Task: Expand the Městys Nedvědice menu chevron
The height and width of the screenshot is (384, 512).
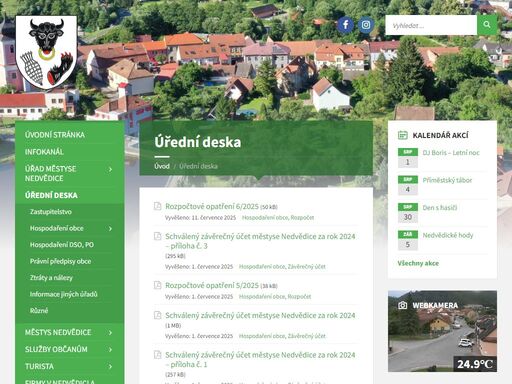Action: point(110,333)
